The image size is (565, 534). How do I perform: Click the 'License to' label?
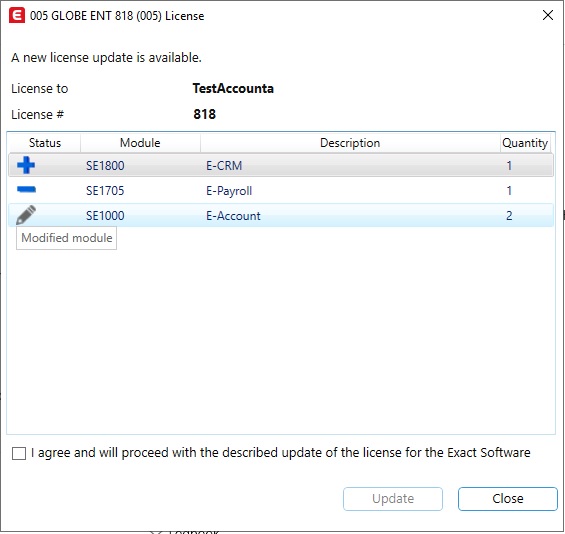point(40,89)
